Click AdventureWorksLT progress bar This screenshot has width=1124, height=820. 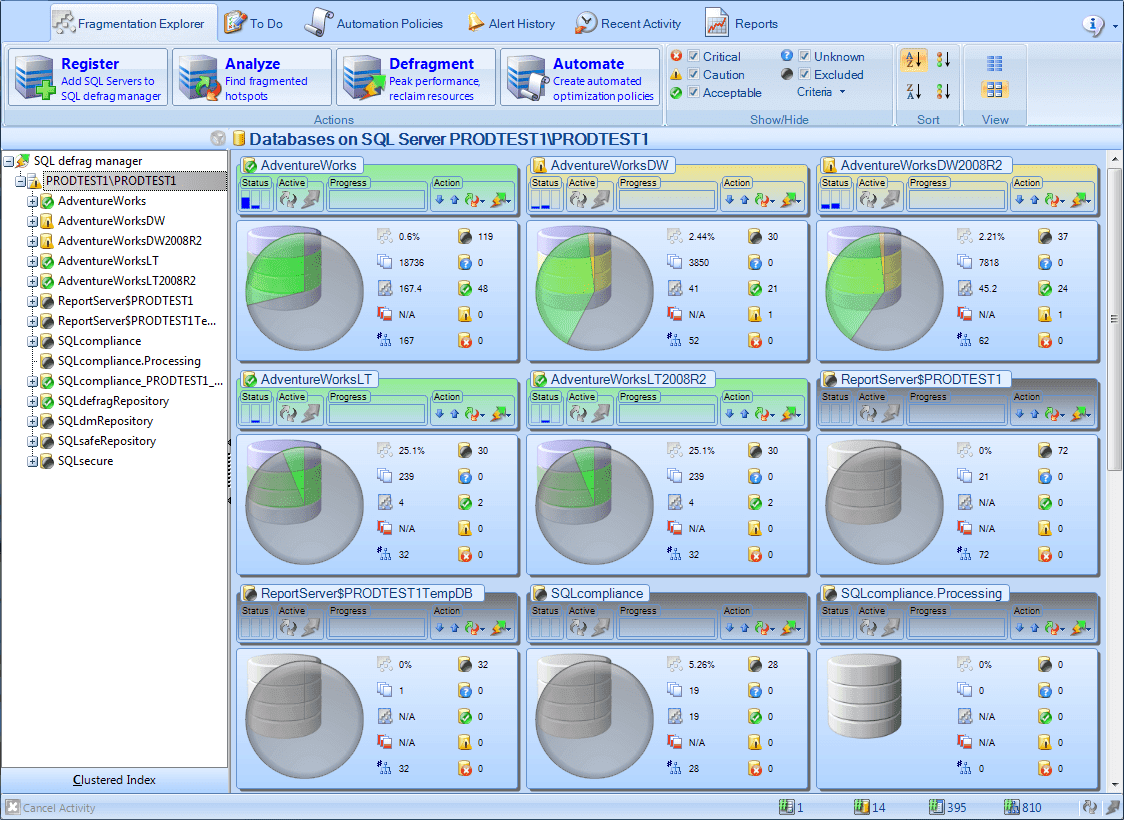377,414
